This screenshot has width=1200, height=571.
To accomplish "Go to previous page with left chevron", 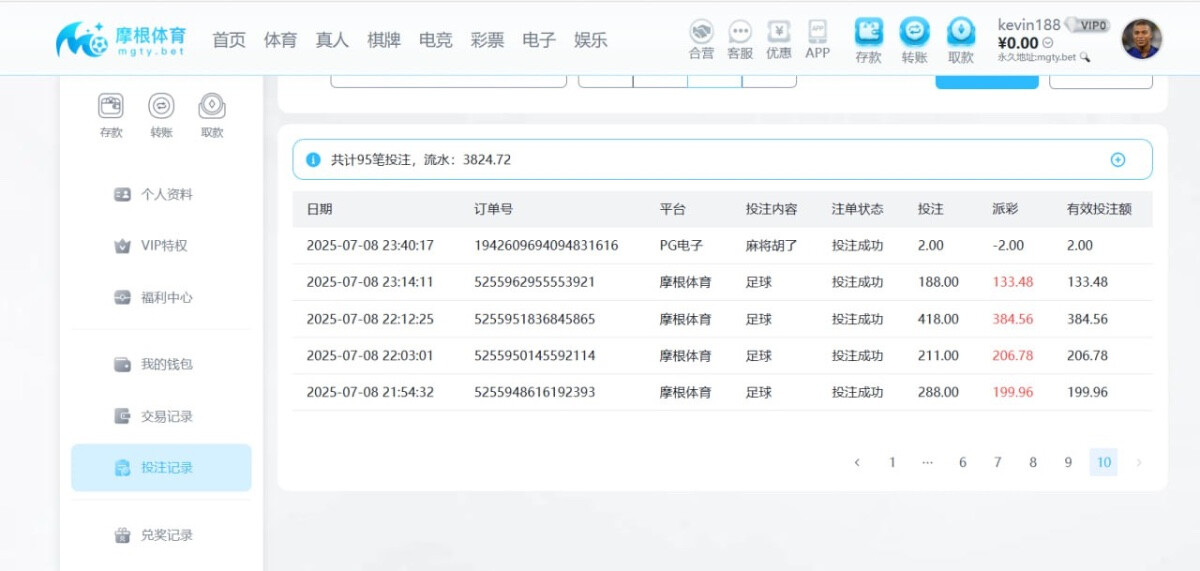I will pos(857,462).
